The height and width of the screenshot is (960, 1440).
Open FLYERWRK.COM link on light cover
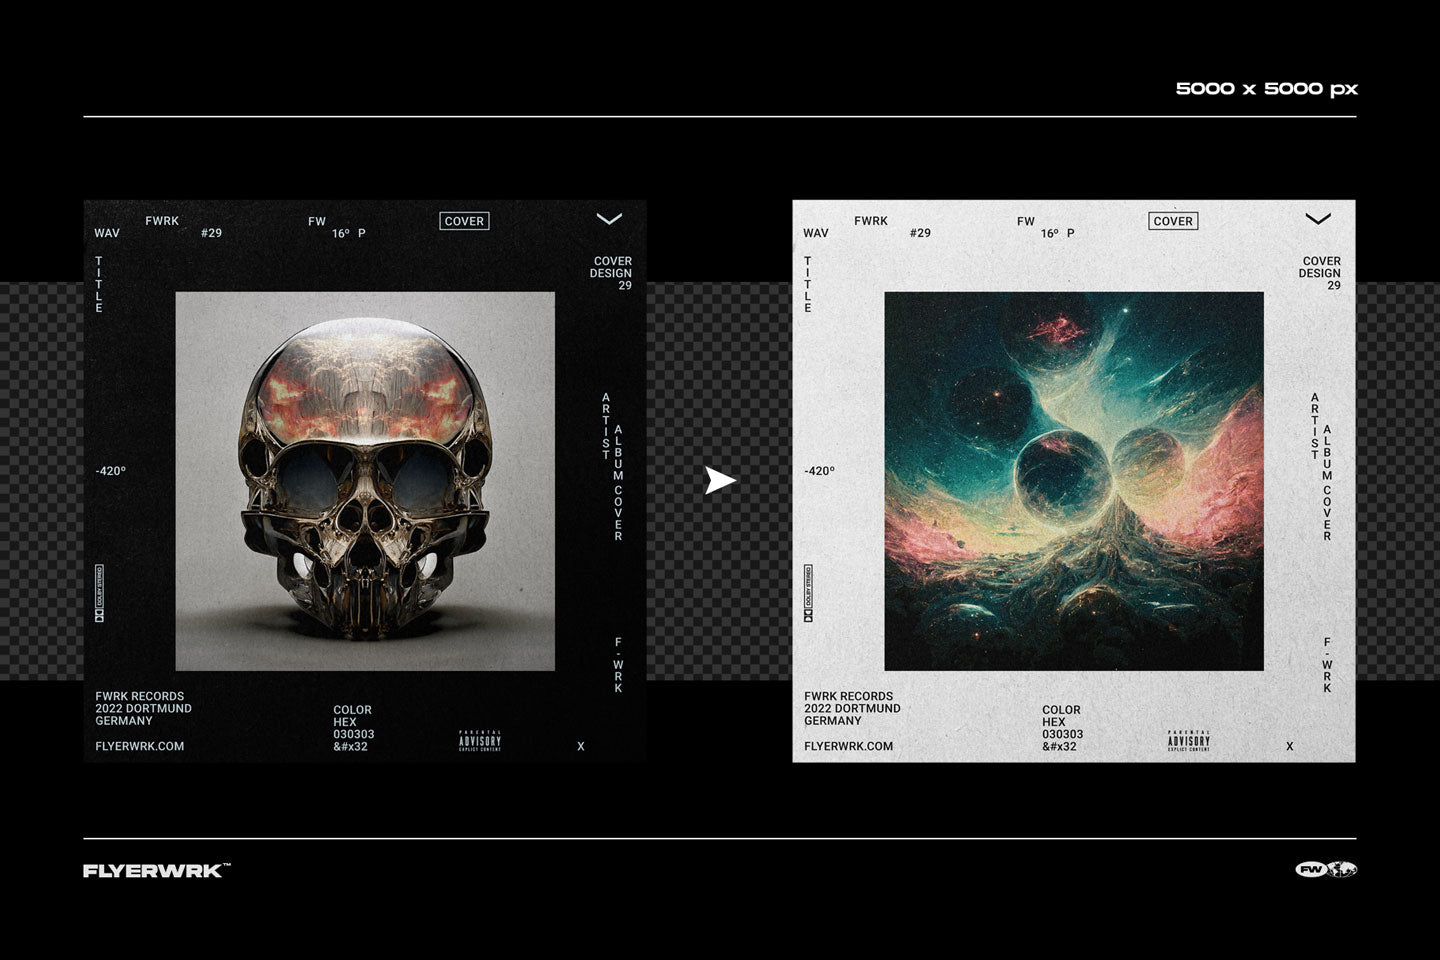(x=849, y=746)
